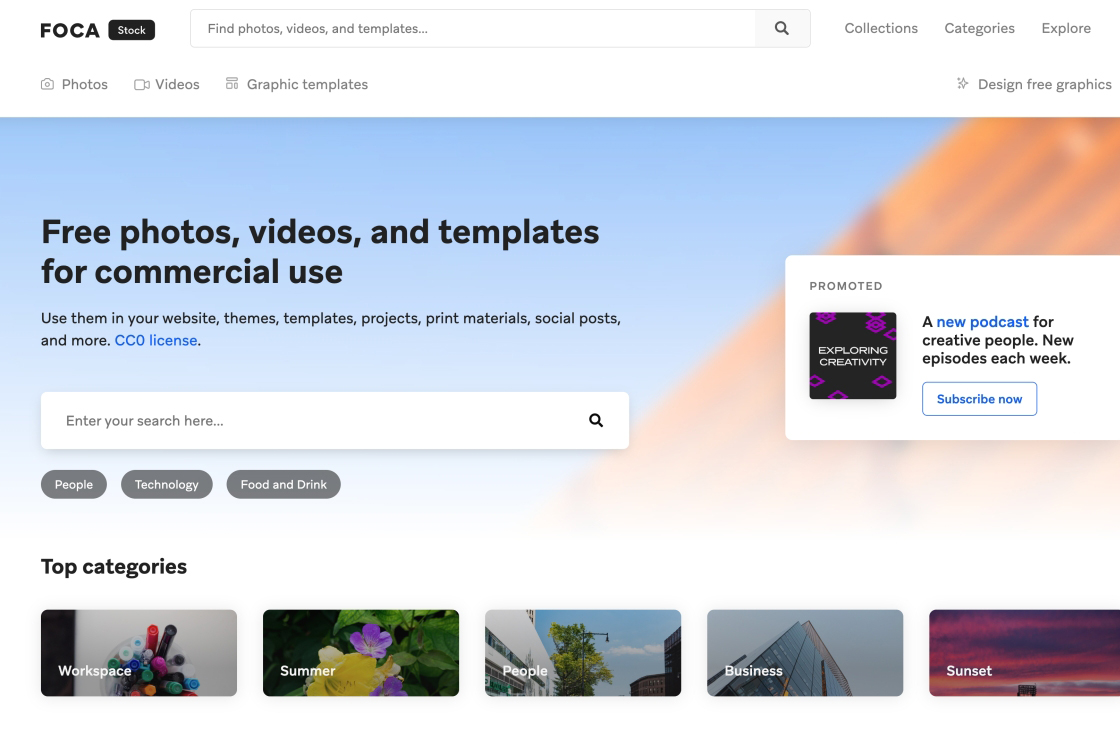
Task: Click the sparkle icon beside Design free graphics
Action: click(963, 84)
